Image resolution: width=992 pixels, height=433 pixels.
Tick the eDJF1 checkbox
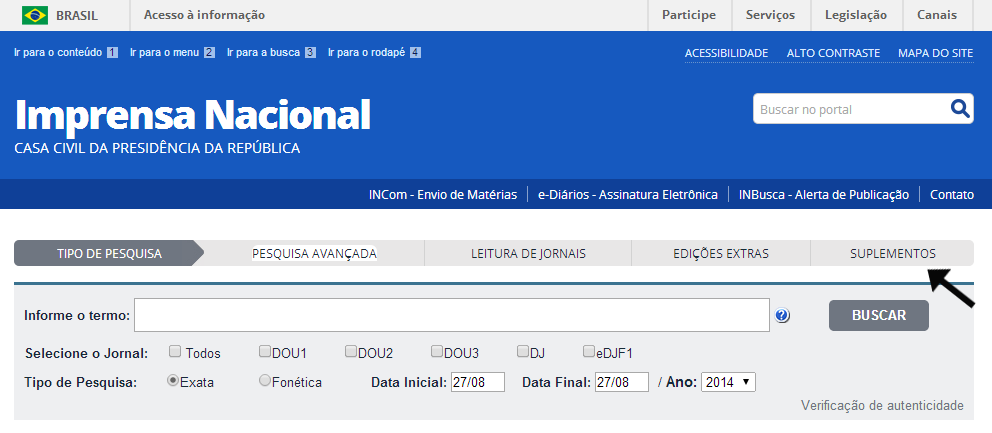(589, 352)
